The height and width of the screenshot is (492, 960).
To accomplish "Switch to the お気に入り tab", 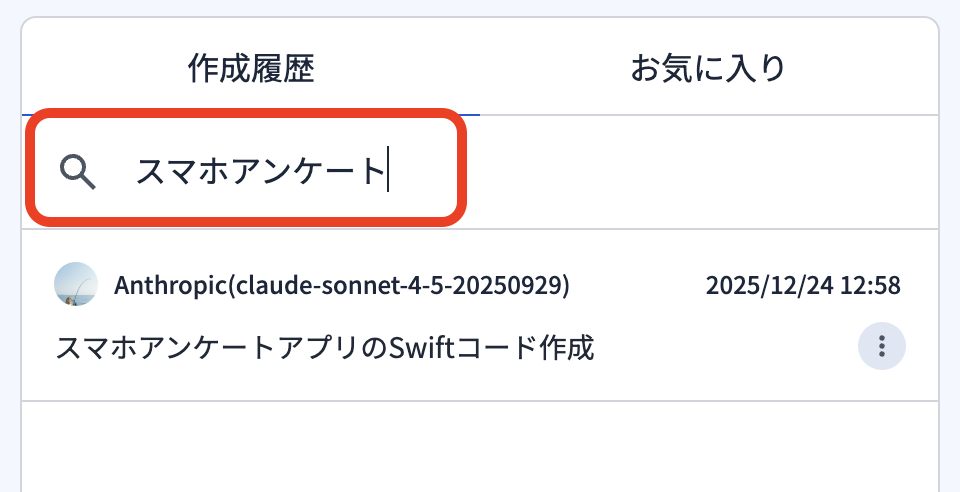I will click(x=707, y=69).
